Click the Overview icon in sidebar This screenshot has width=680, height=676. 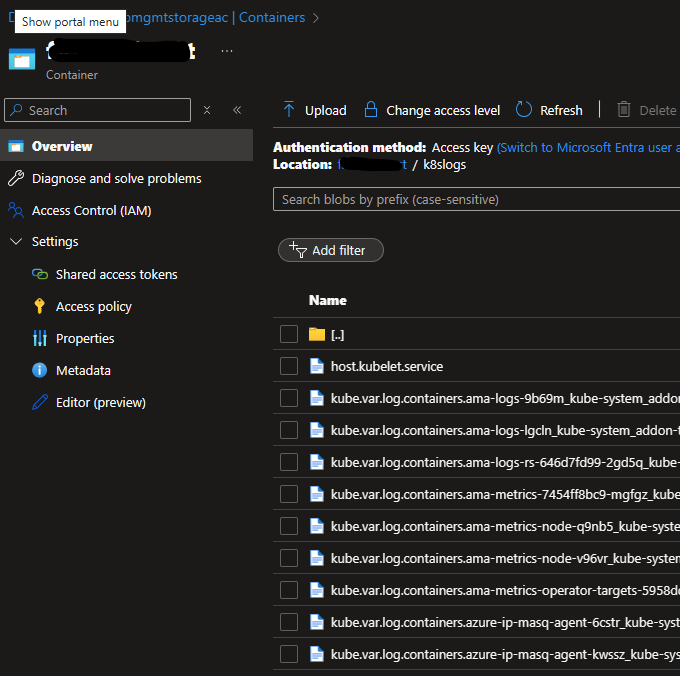(16, 146)
